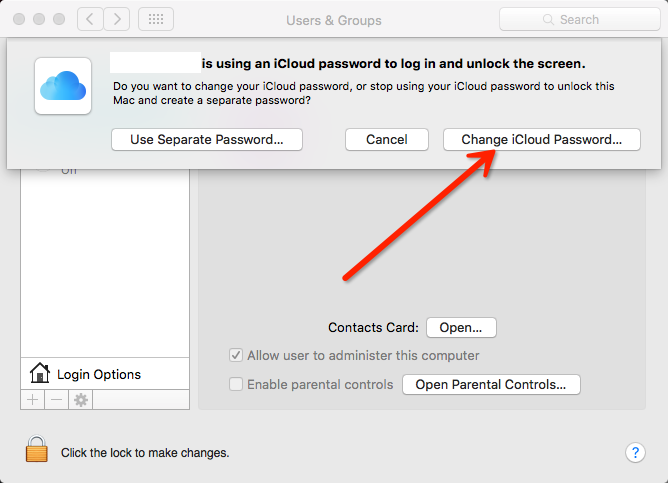Screen dimensions: 668x483
Task: Open the Contacts Card
Action: click(x=461, y=327)
